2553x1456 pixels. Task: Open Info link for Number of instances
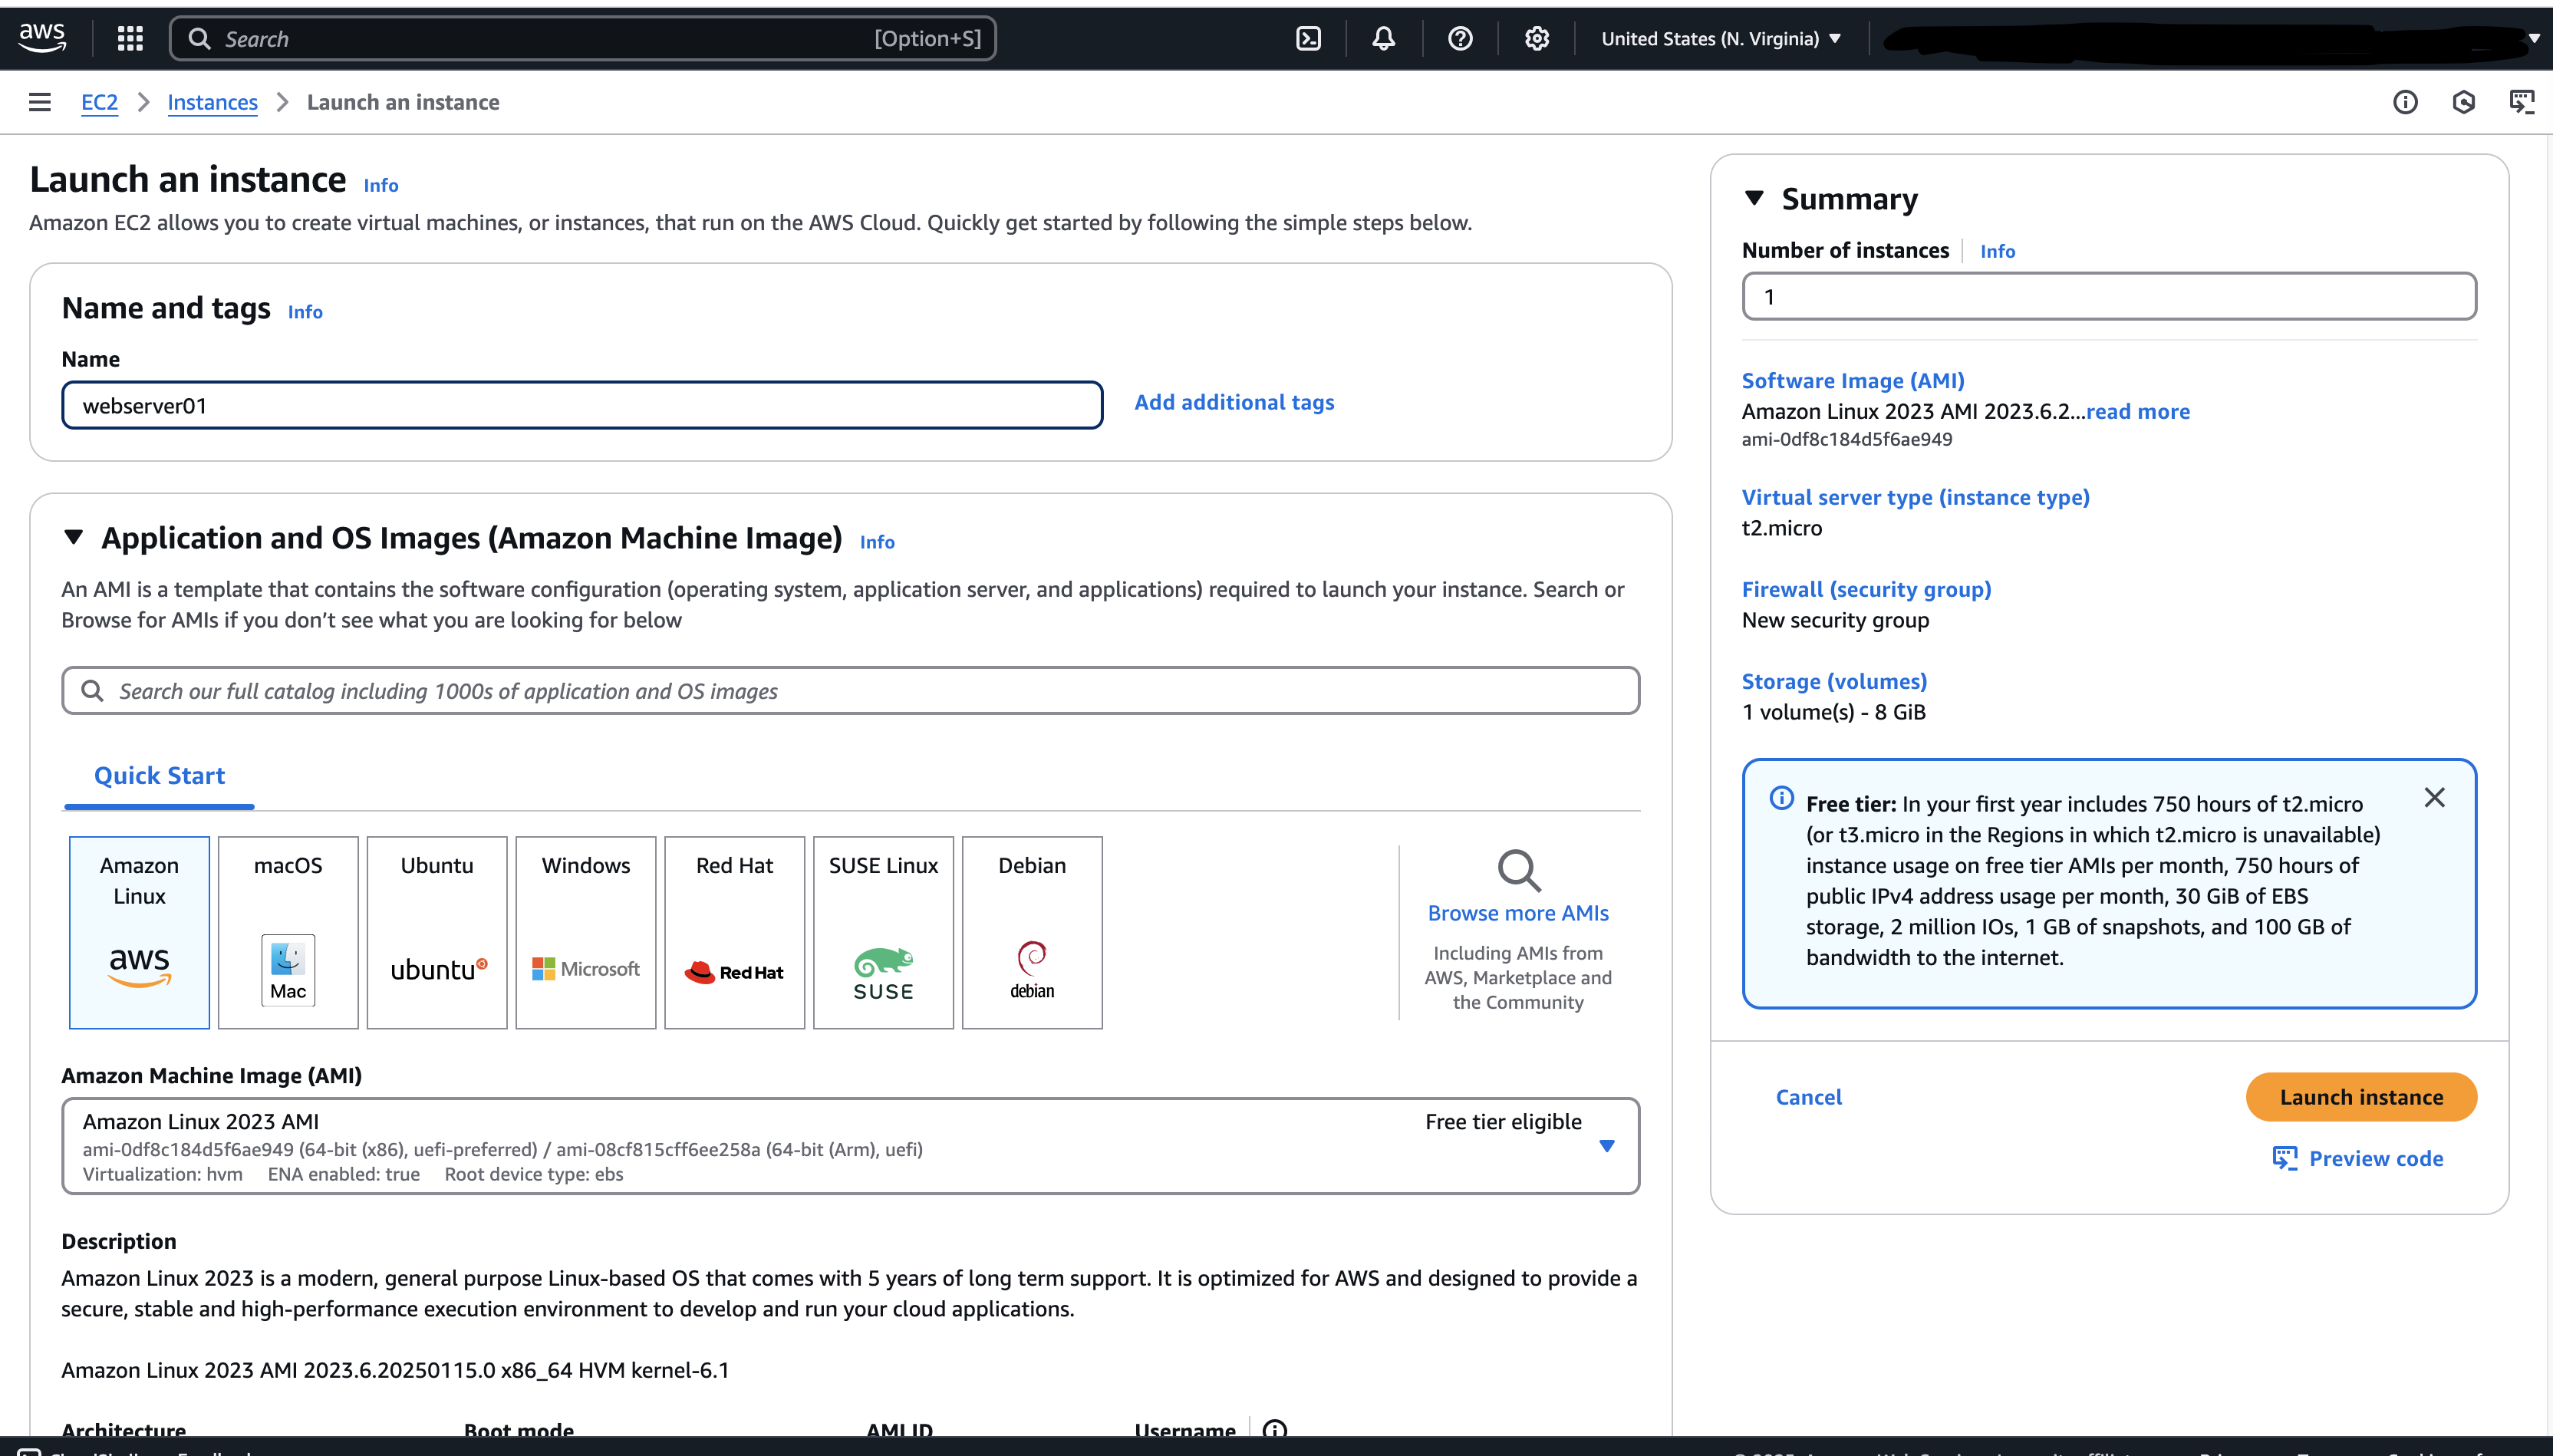1997,251
